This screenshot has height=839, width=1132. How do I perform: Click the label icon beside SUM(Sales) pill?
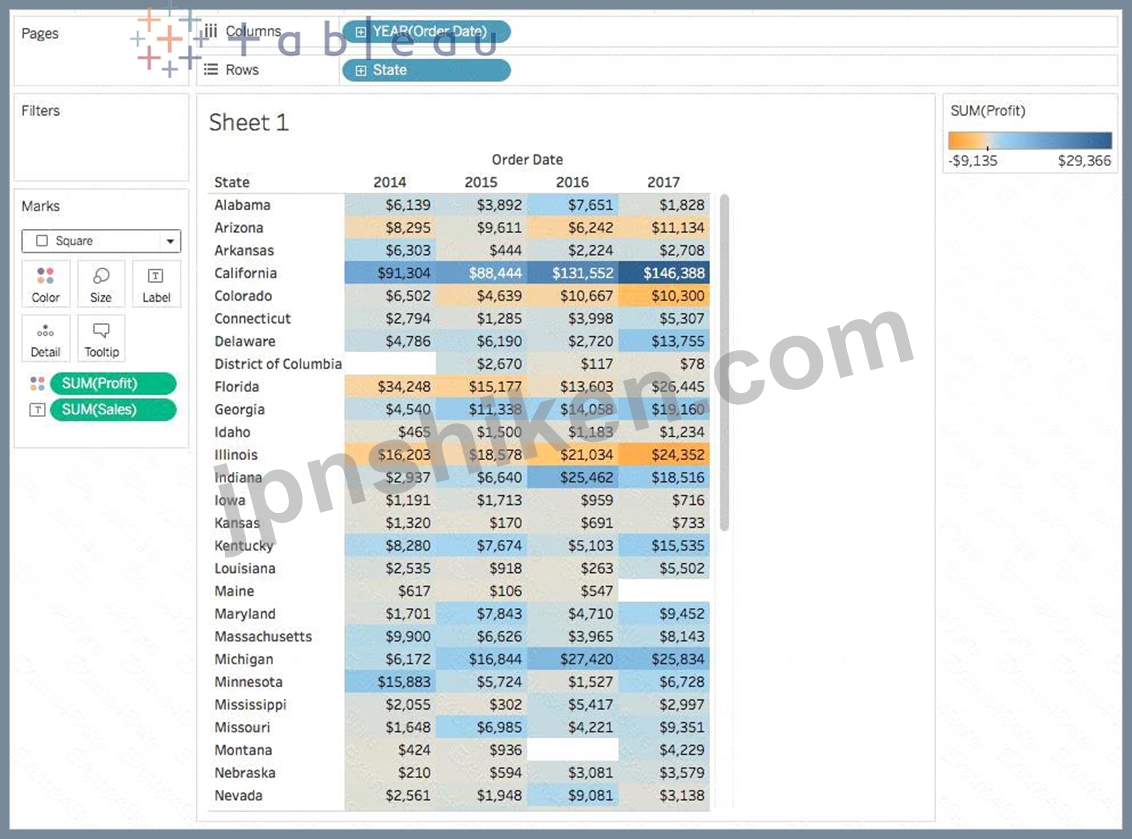click(38, 410)
